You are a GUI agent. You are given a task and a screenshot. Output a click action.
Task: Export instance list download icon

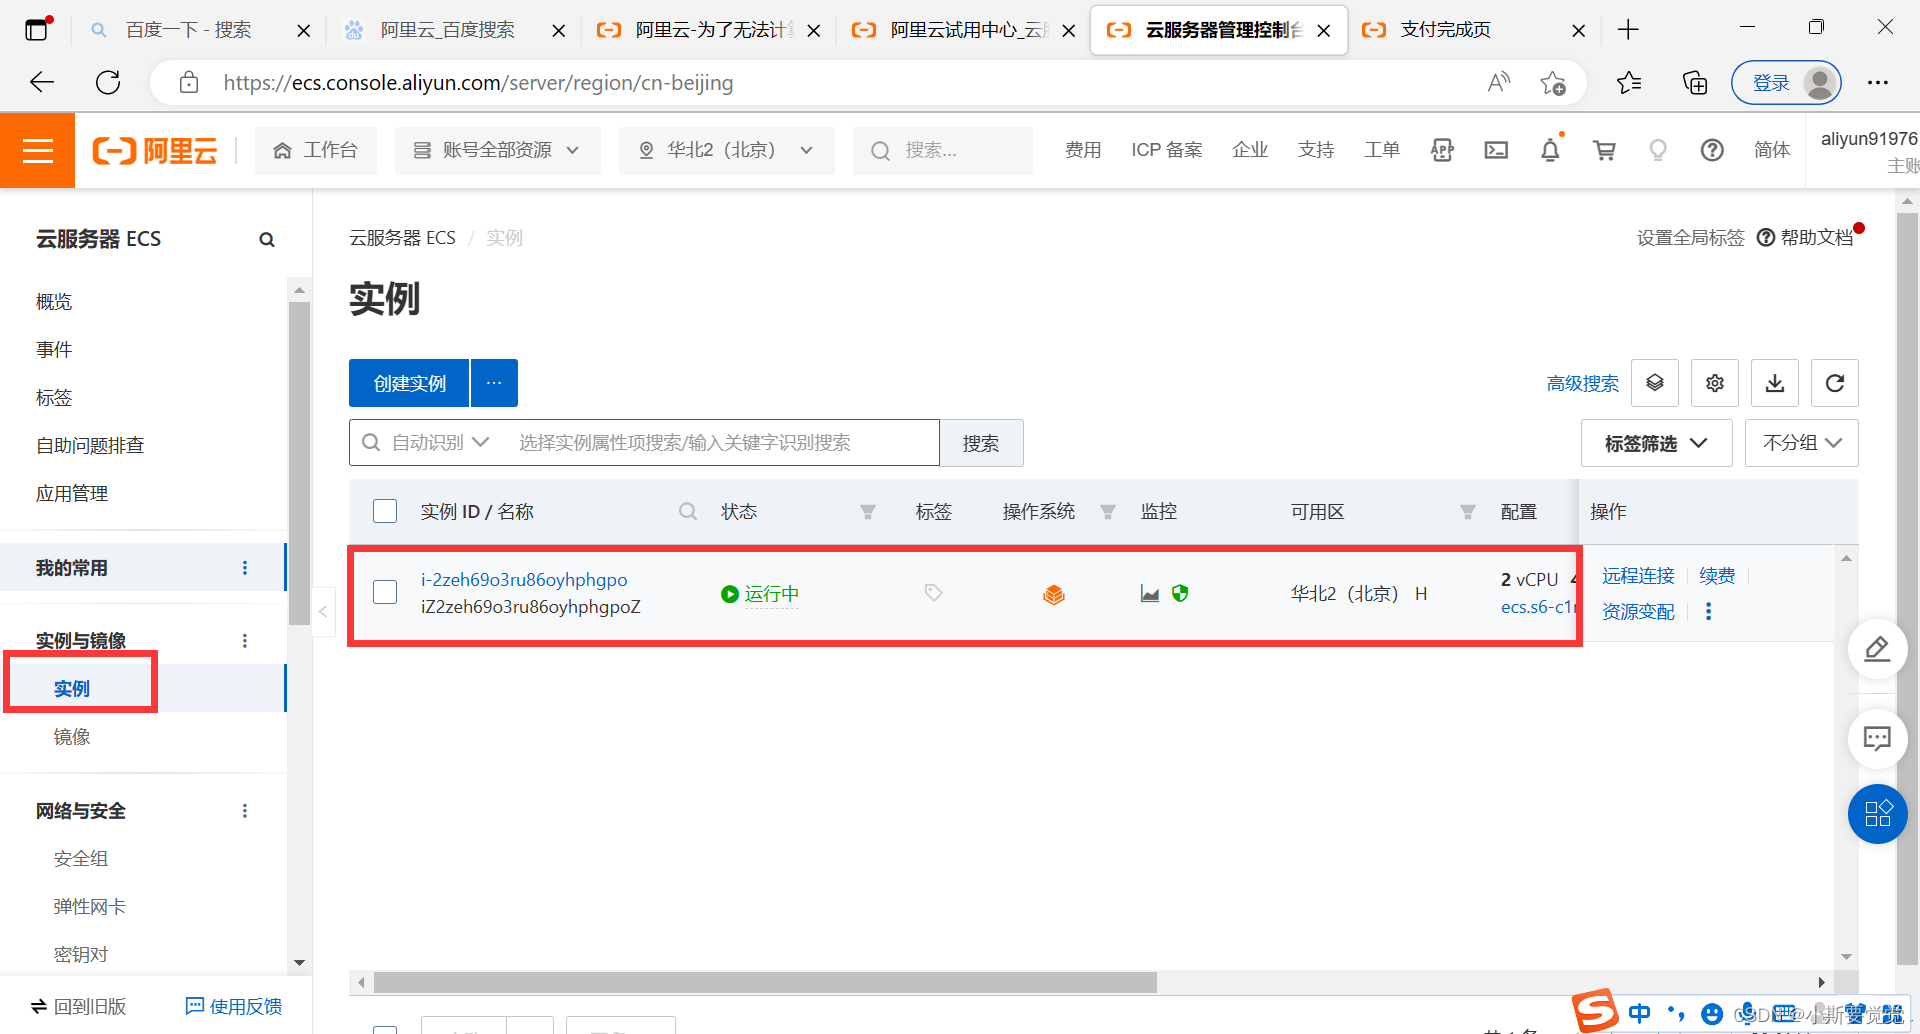coord(1775,383)
